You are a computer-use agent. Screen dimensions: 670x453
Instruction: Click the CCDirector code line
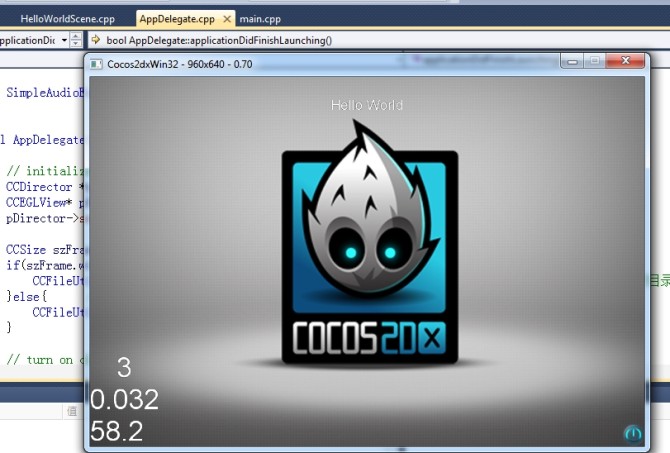pos(45,187)
